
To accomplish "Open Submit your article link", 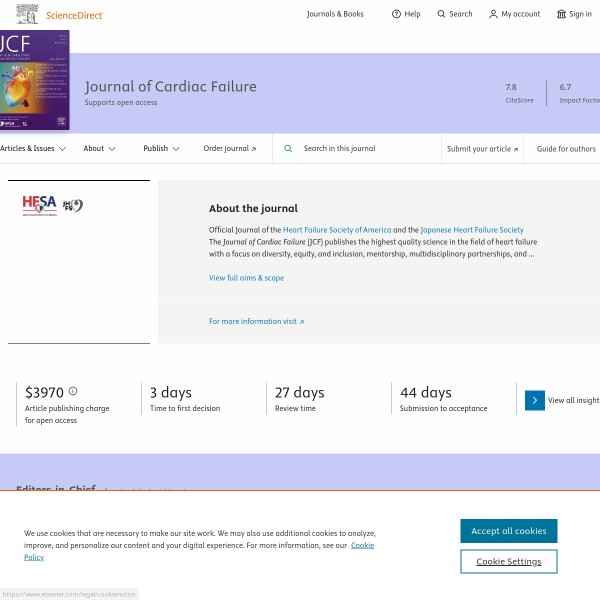I will coord(482,148).
